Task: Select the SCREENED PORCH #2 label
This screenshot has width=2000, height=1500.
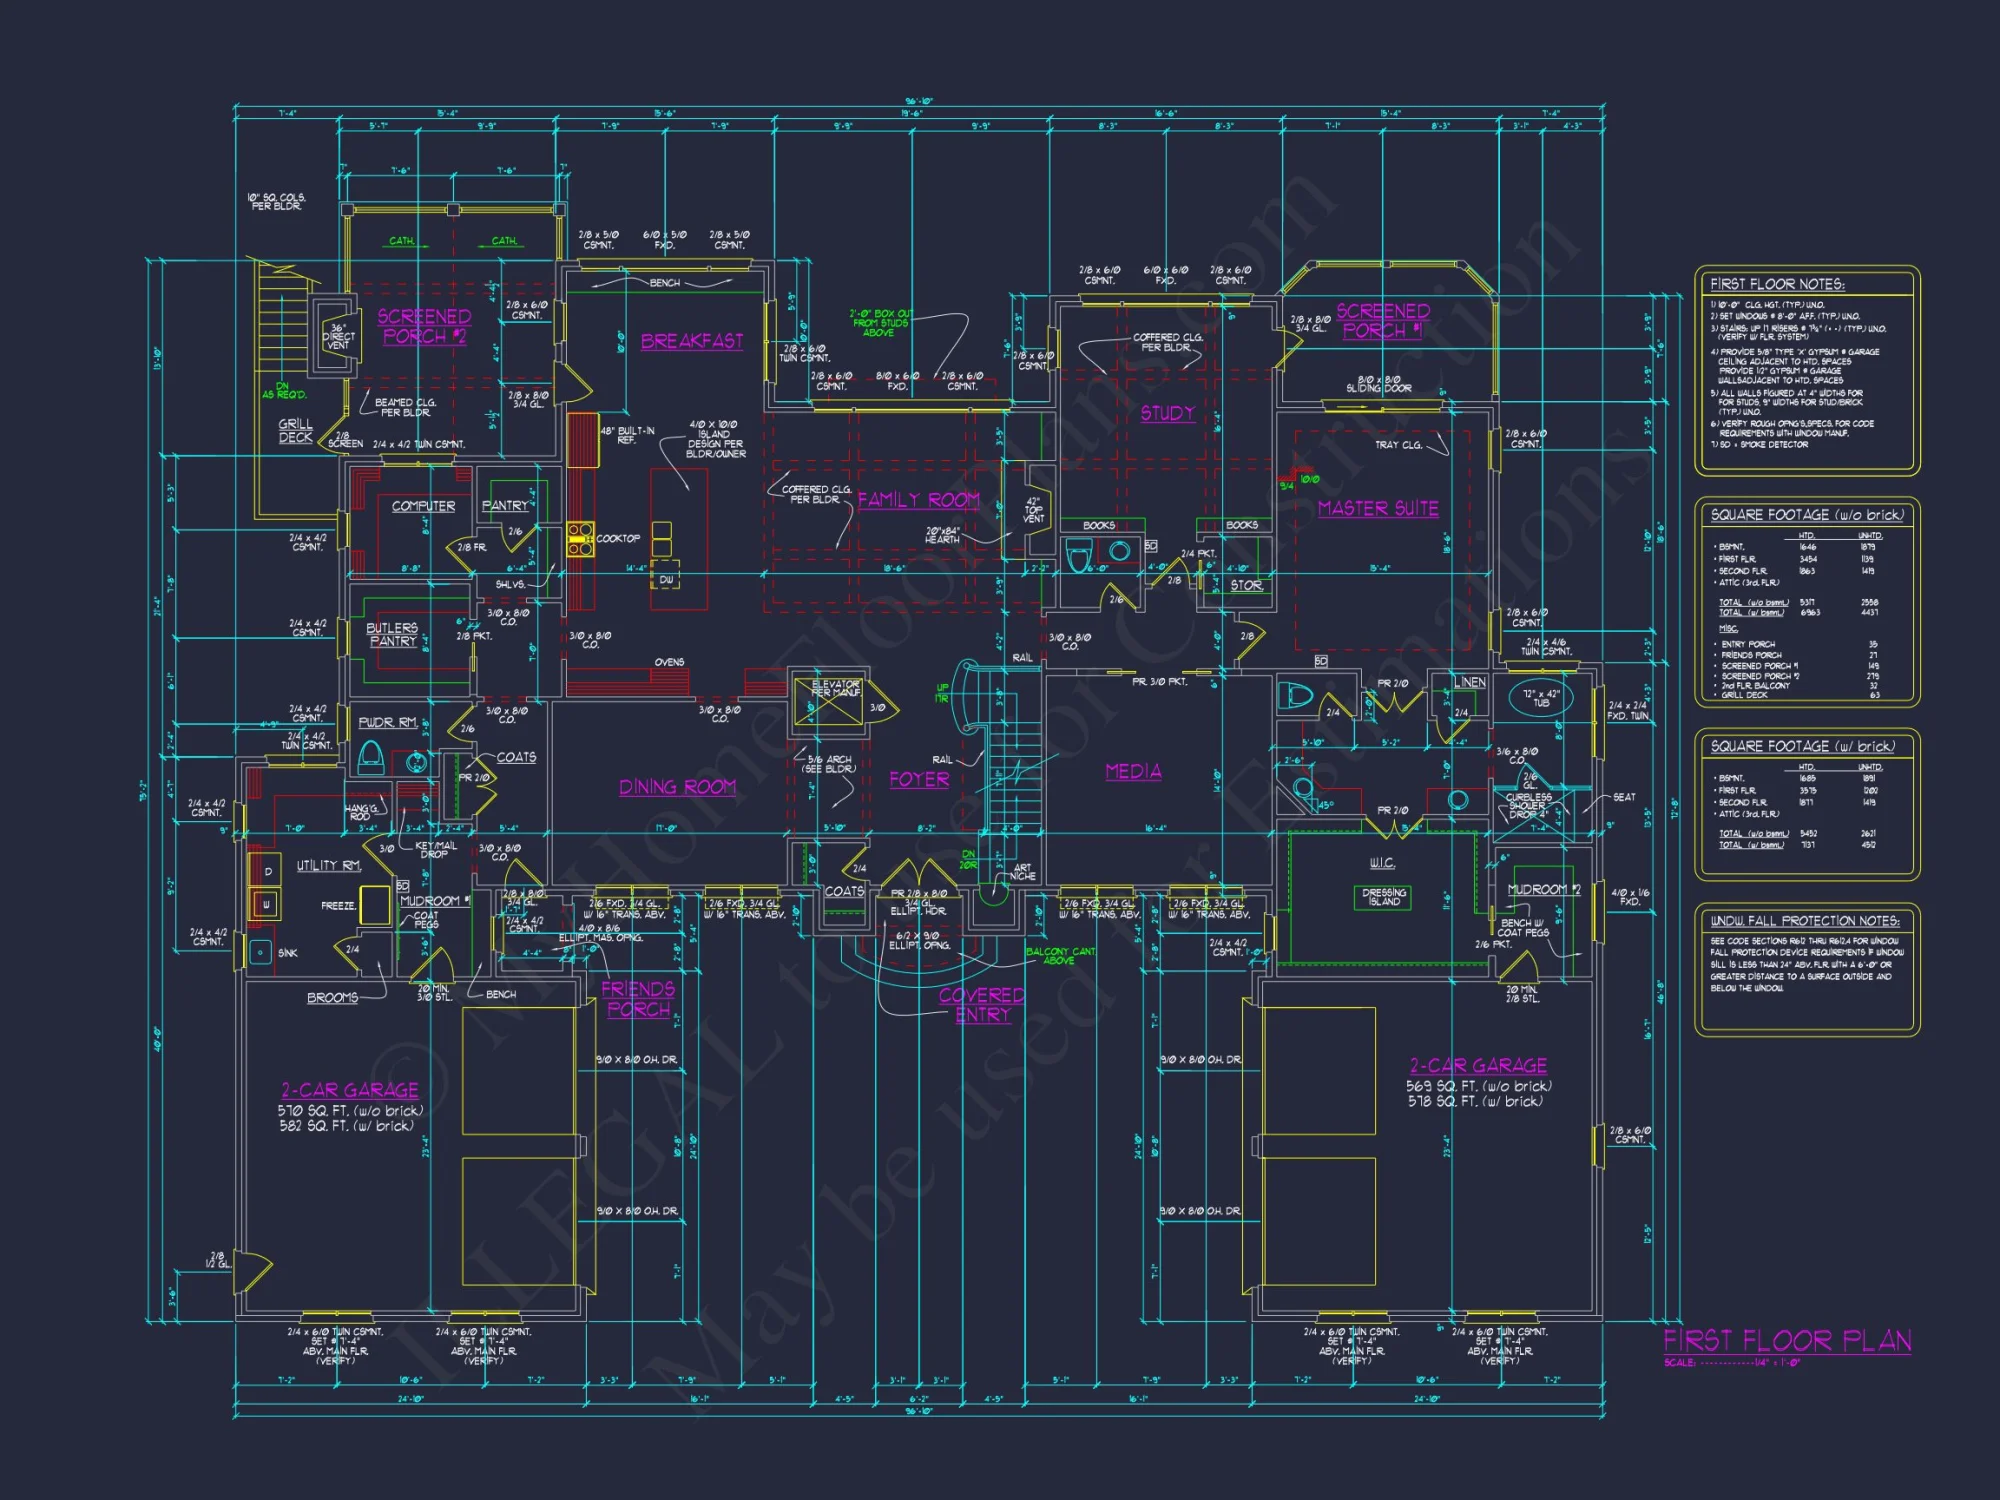Action: tap(423, 326)
